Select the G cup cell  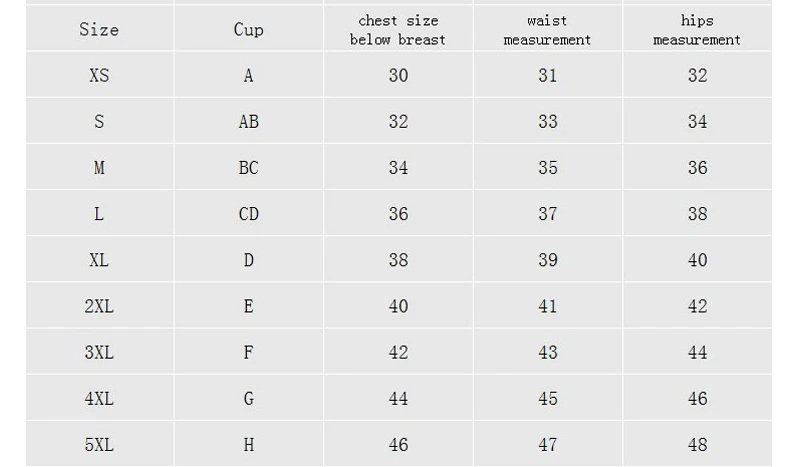click(x=248, y=399)
